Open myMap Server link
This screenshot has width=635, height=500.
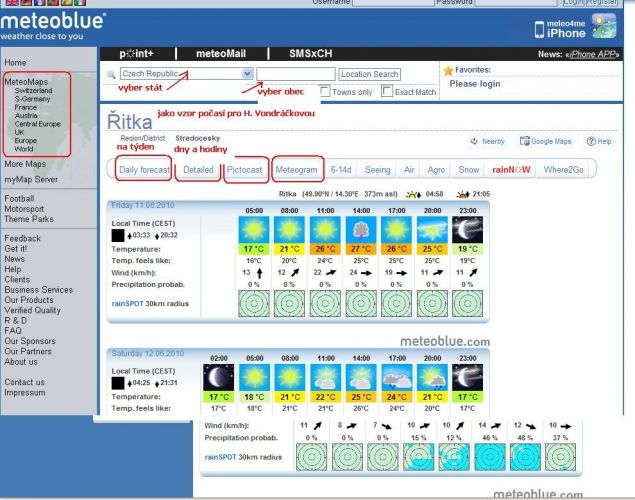(x=31, y=179)
